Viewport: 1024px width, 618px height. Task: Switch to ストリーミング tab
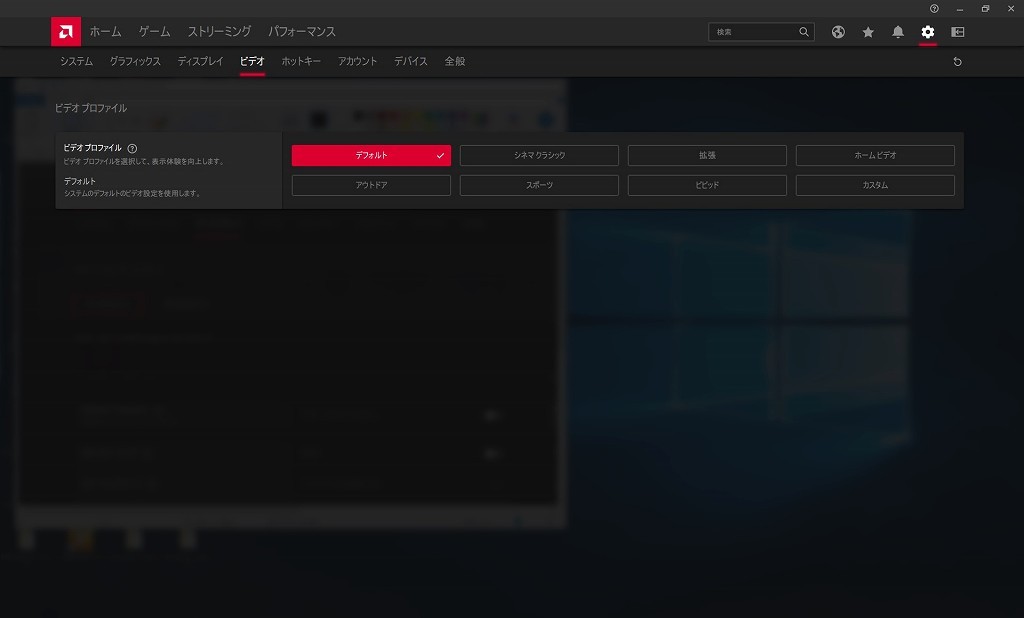pos(219,31)
